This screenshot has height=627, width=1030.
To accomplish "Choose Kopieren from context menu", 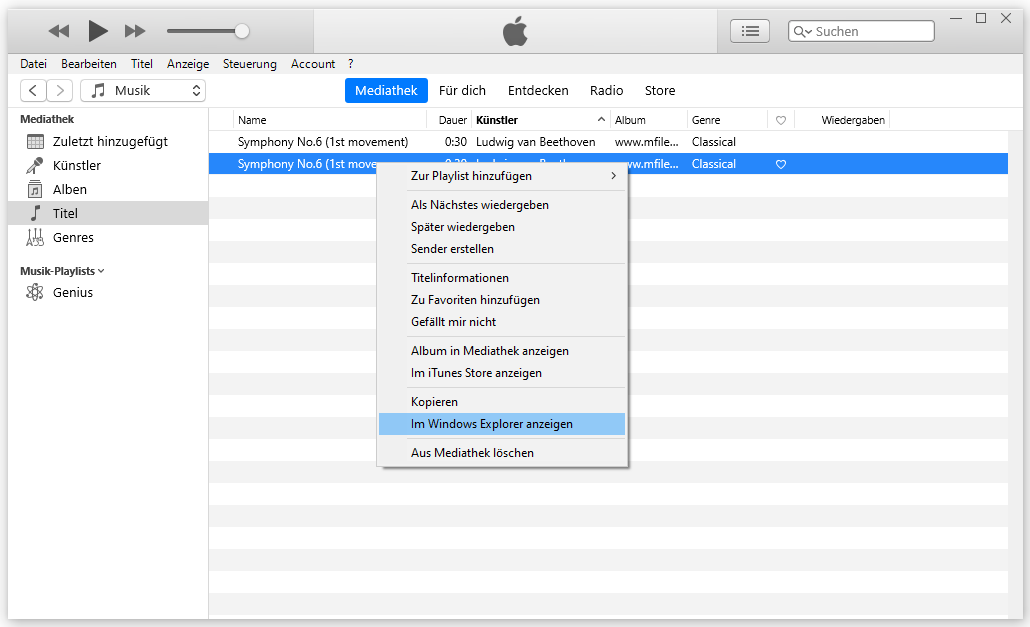I will click(x=502, y=402).
